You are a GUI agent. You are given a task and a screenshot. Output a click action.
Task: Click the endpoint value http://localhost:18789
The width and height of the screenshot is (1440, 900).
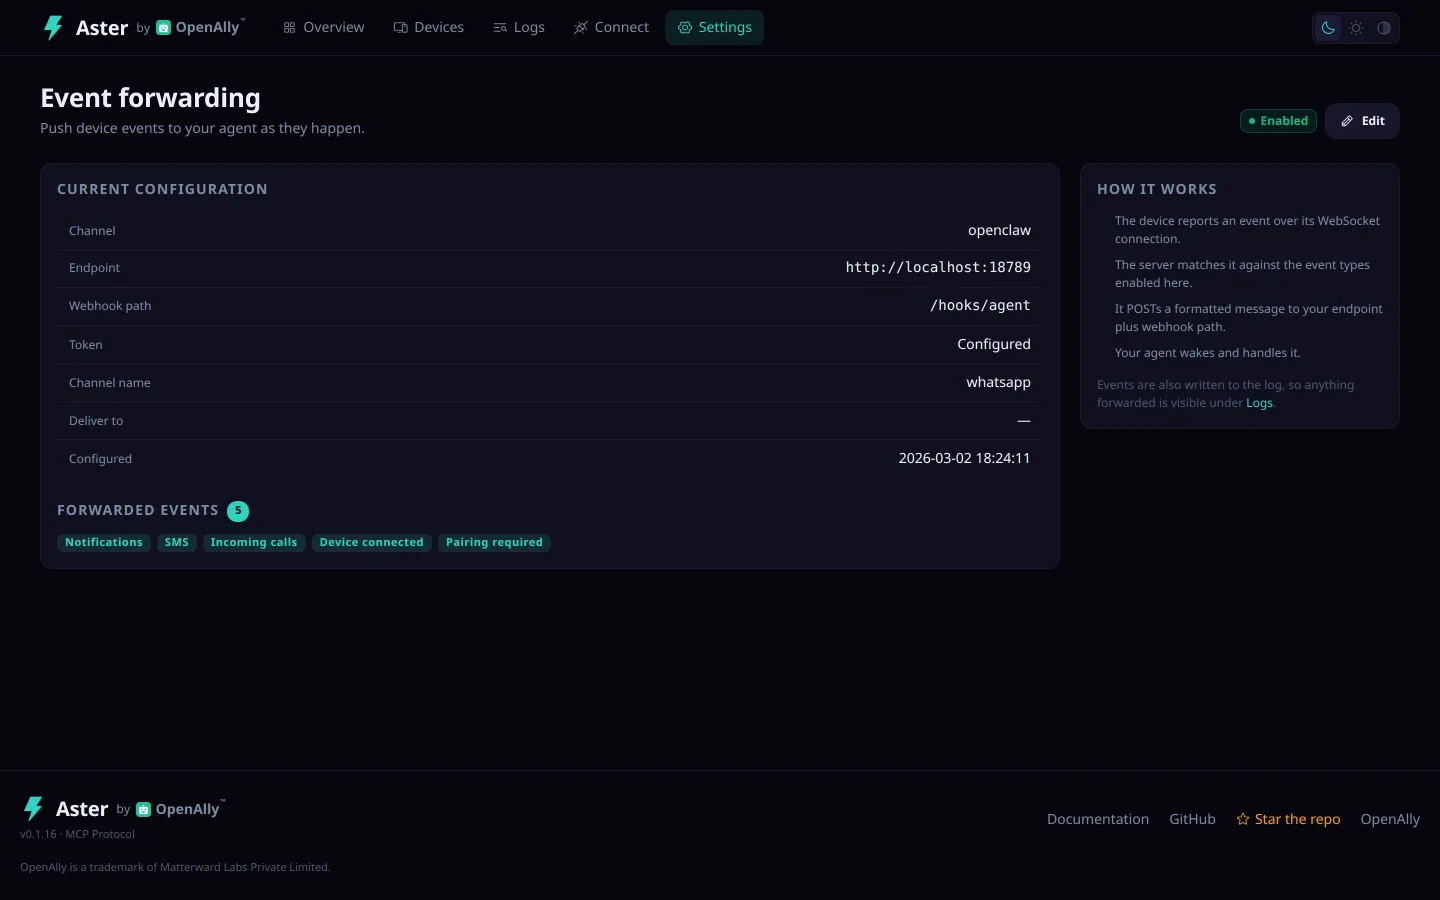938,268
